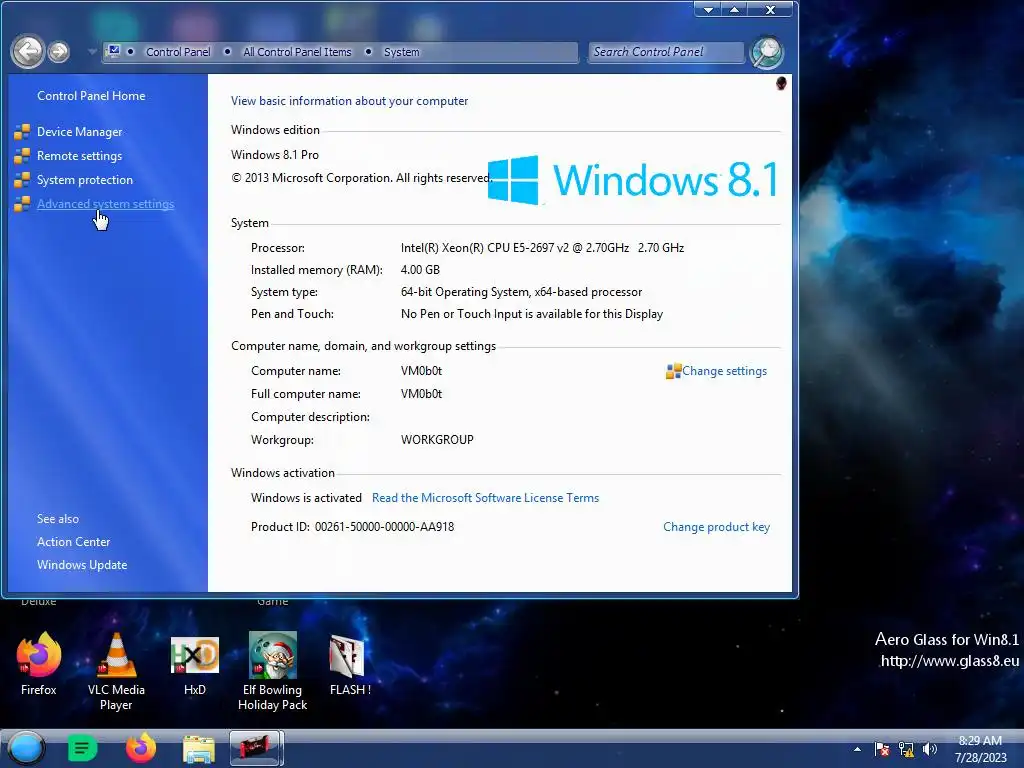Open Remote settings
This screenshot has height=768, width=1024.
(x=79, y=156)
